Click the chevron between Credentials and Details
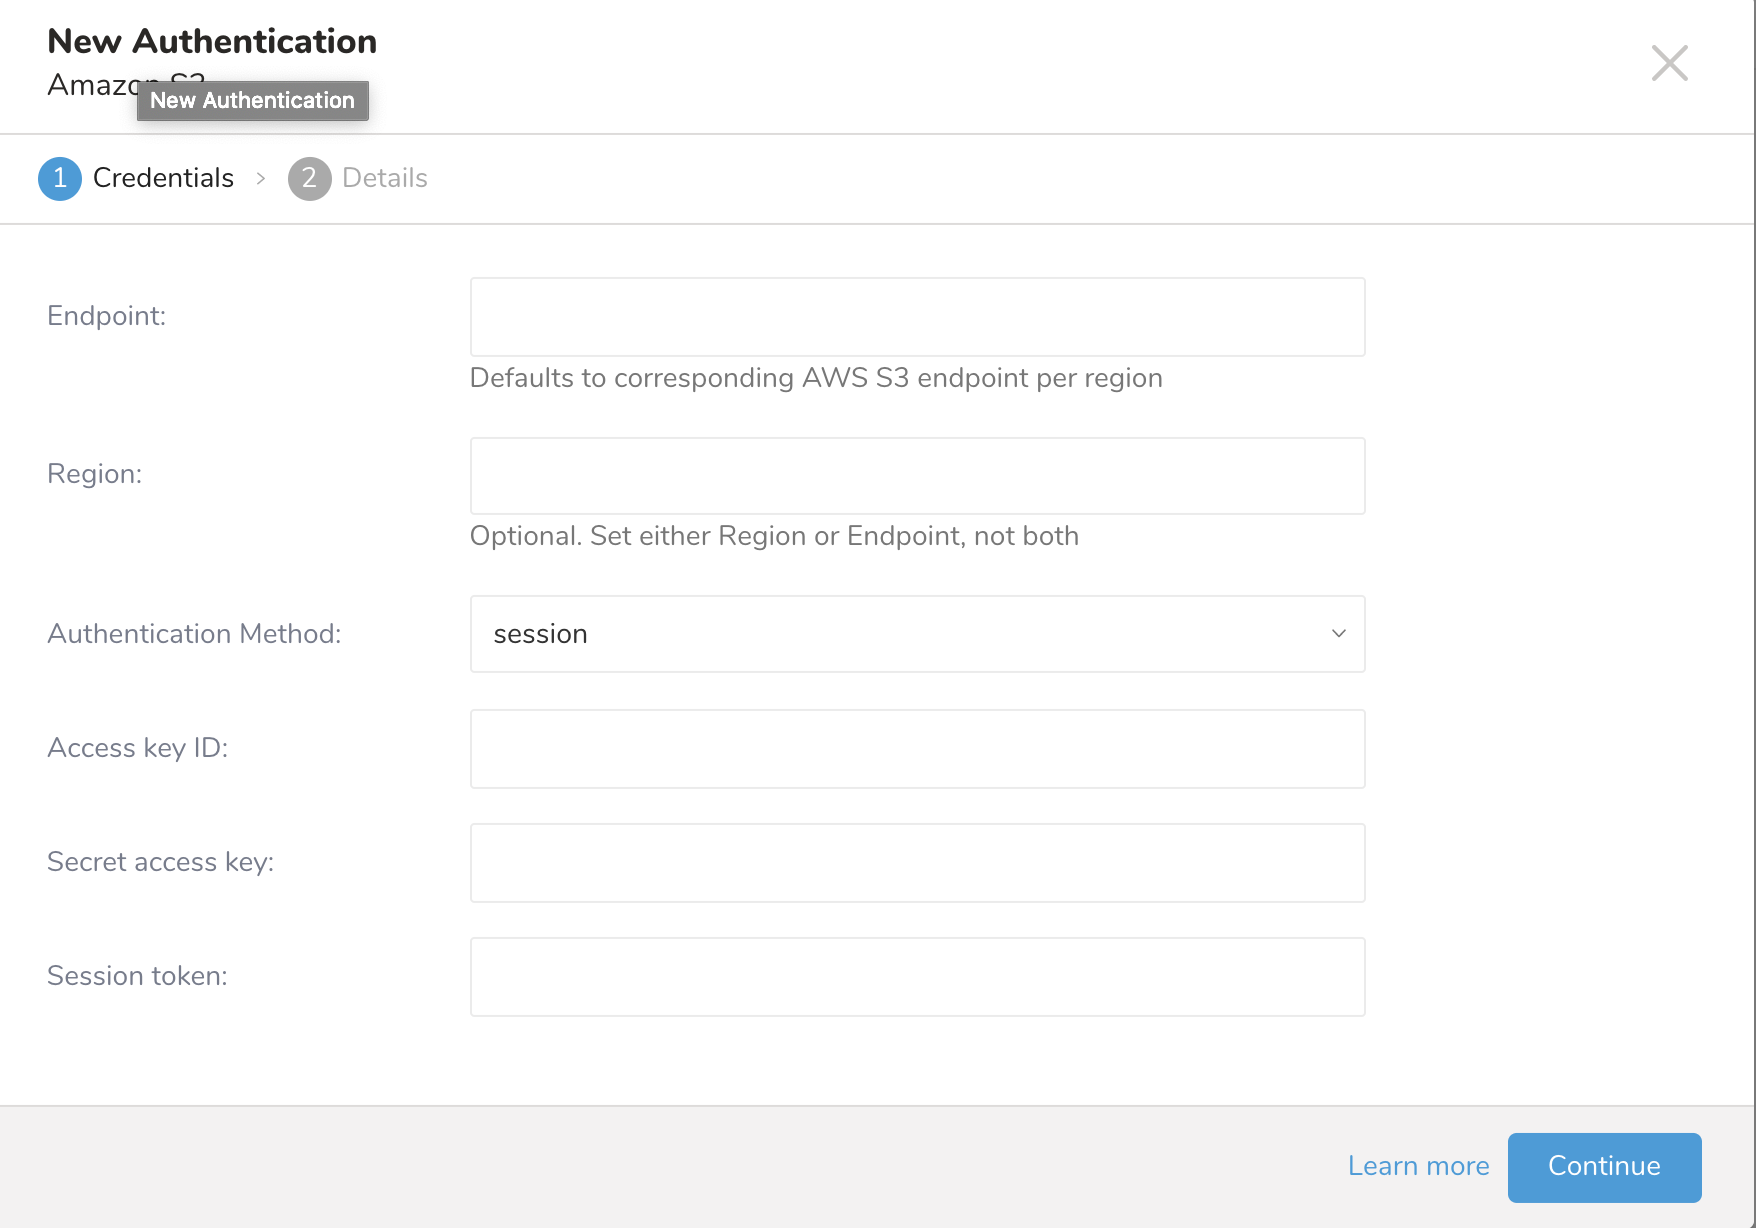Viewport: 1756px width, 1228px height. [x=261, y=179]
